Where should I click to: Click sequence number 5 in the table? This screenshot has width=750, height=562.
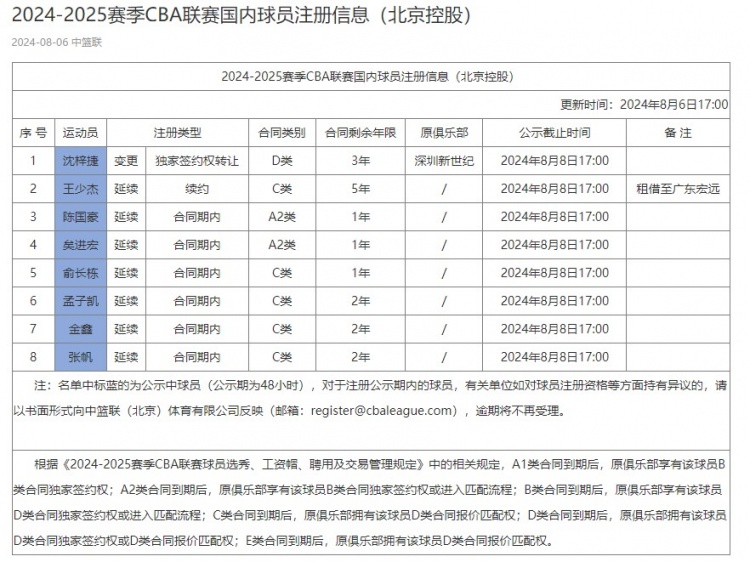click(33, 273)
